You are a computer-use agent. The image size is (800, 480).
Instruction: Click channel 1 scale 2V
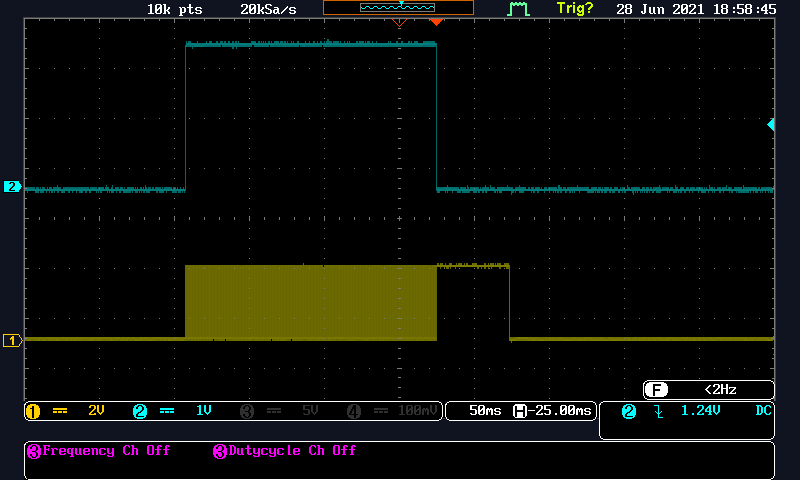(x=96, y=411)
